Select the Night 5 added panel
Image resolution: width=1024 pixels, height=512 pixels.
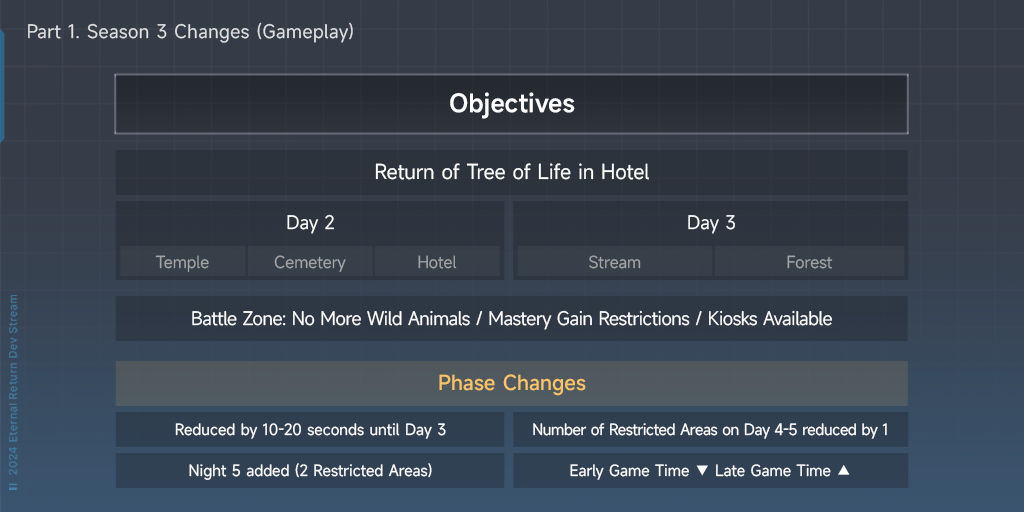point(310,471)
